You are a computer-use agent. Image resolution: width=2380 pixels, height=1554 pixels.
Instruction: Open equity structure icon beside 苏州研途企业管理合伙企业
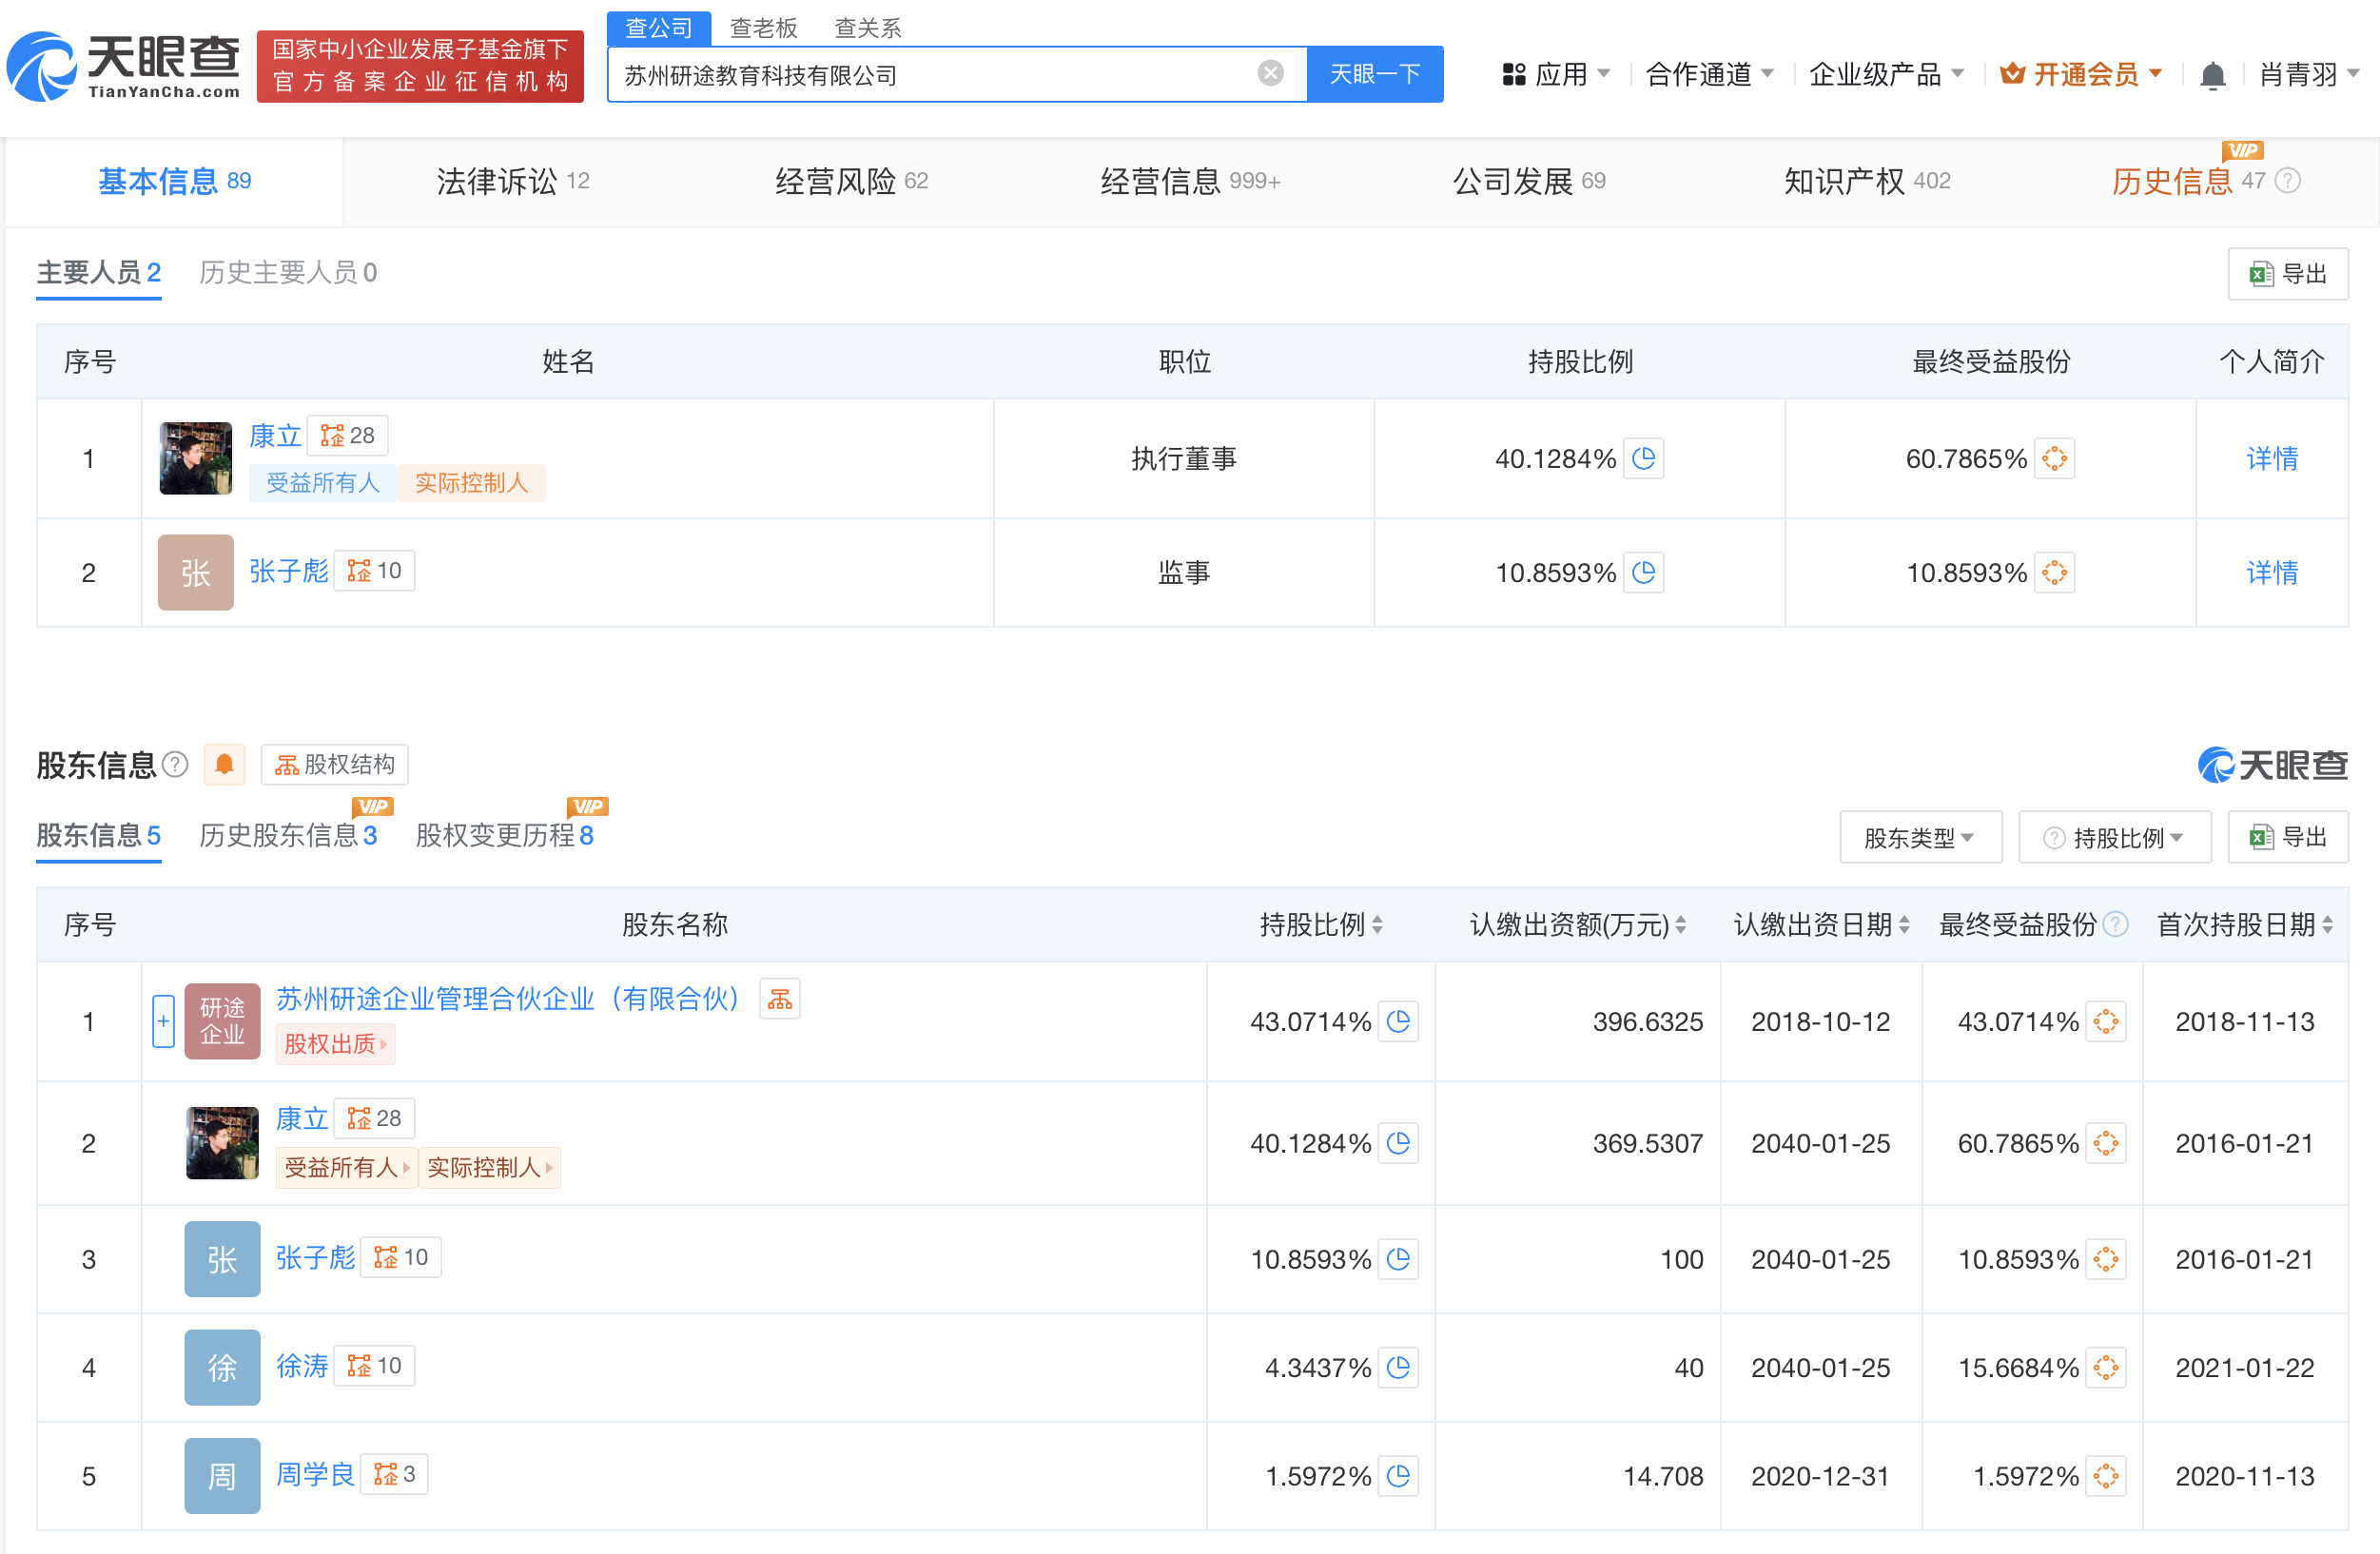(x=780, y=999)
